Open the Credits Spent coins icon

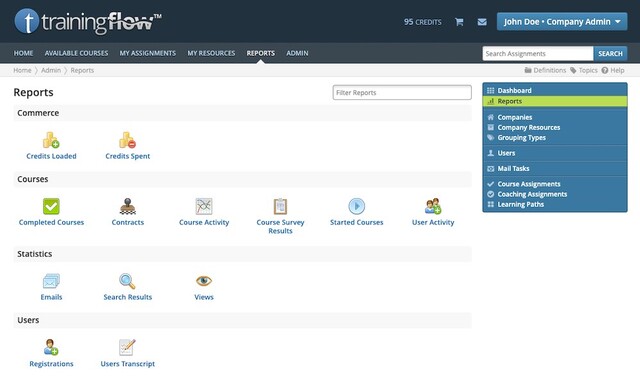(x=127, y=140)
